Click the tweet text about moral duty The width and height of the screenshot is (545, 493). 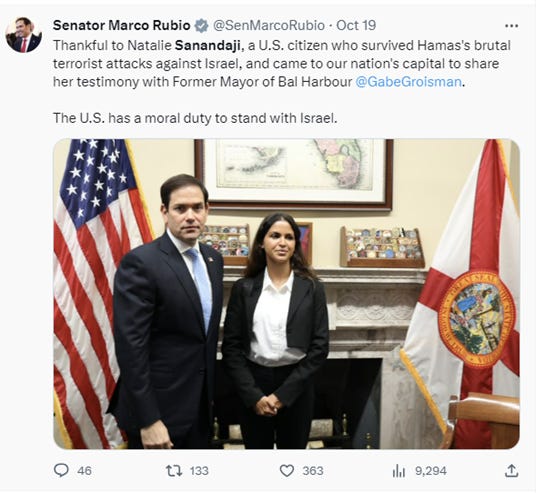(195, 118)
